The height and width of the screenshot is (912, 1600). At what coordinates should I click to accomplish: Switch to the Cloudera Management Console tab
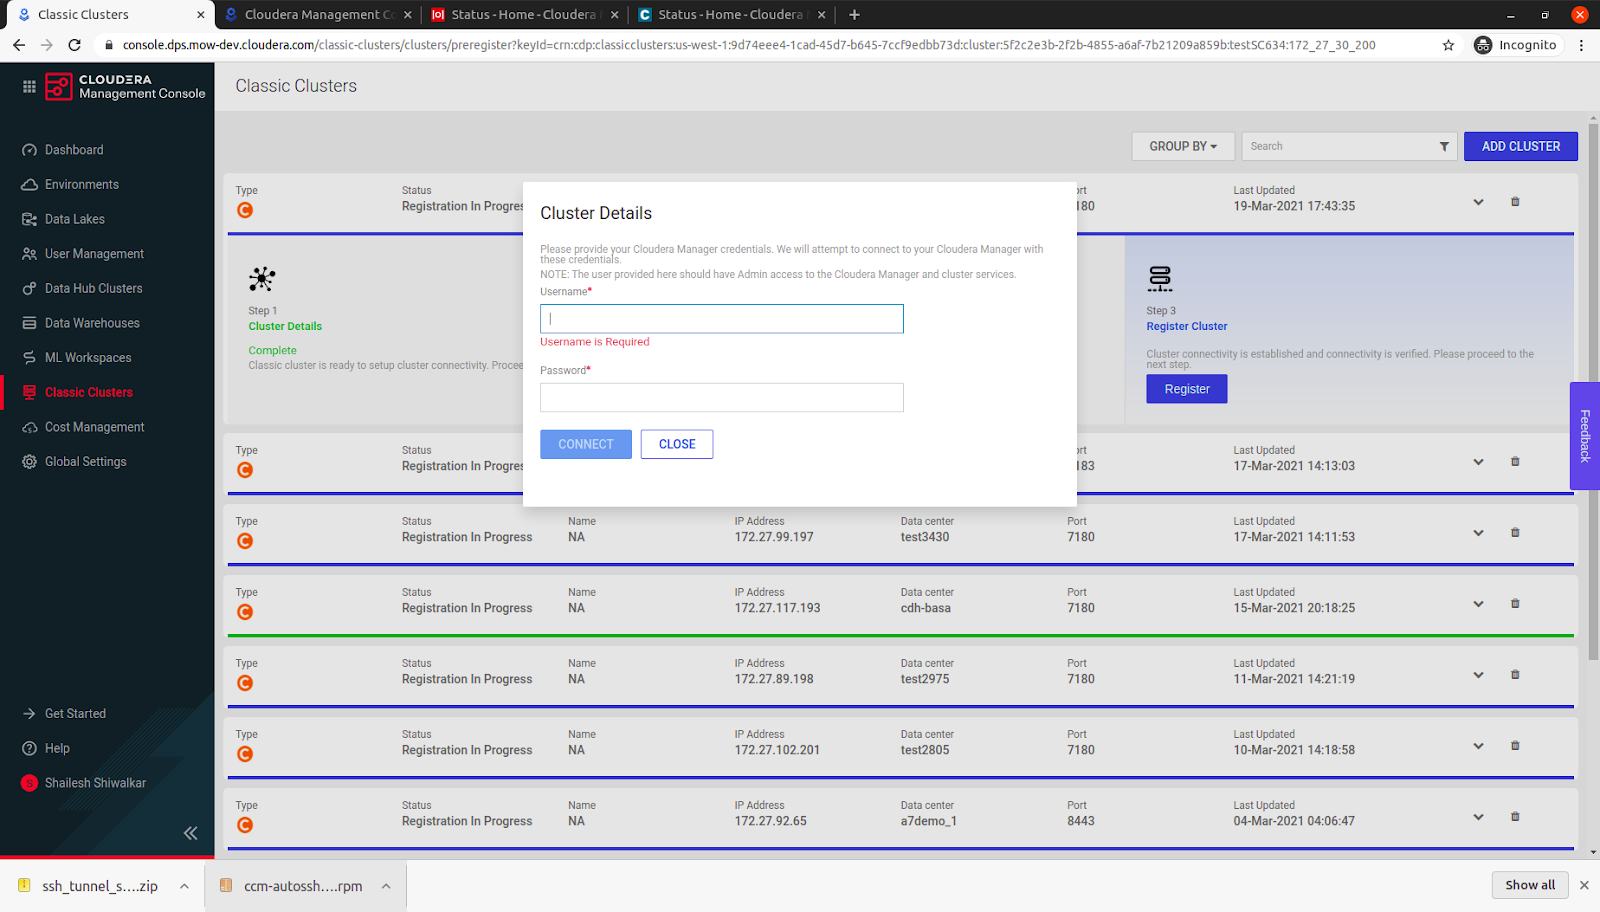pos(315,14)
